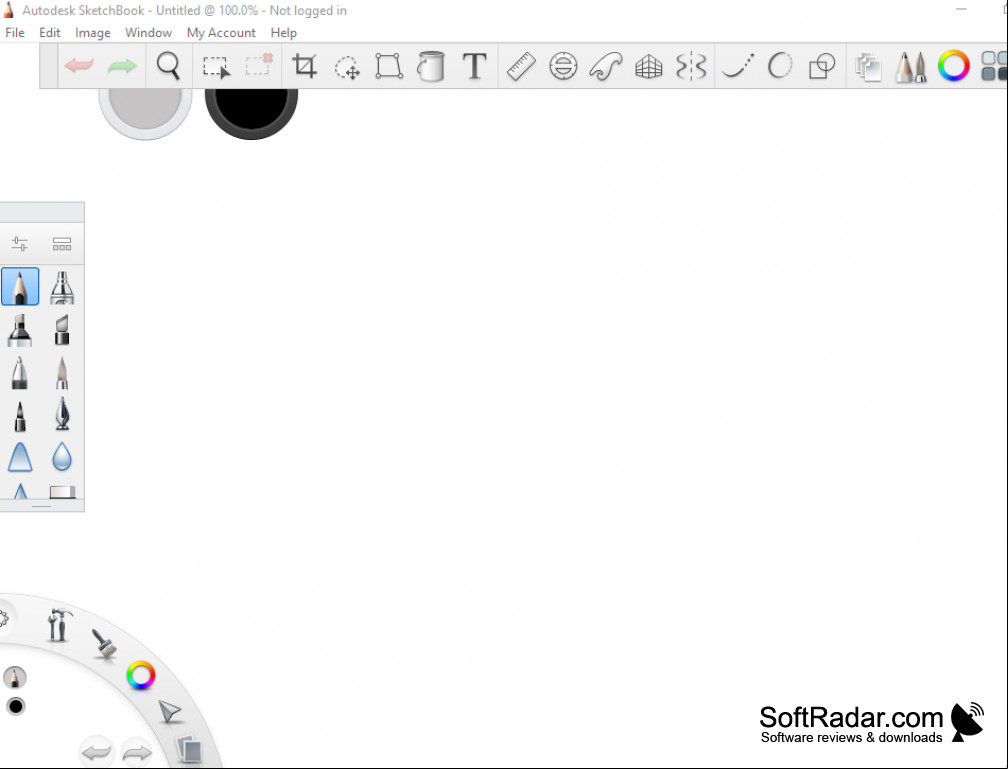Viewport: 1008px width, 769px height.
Task: Open lagoon layers icon
Action: tap(189, 749)
